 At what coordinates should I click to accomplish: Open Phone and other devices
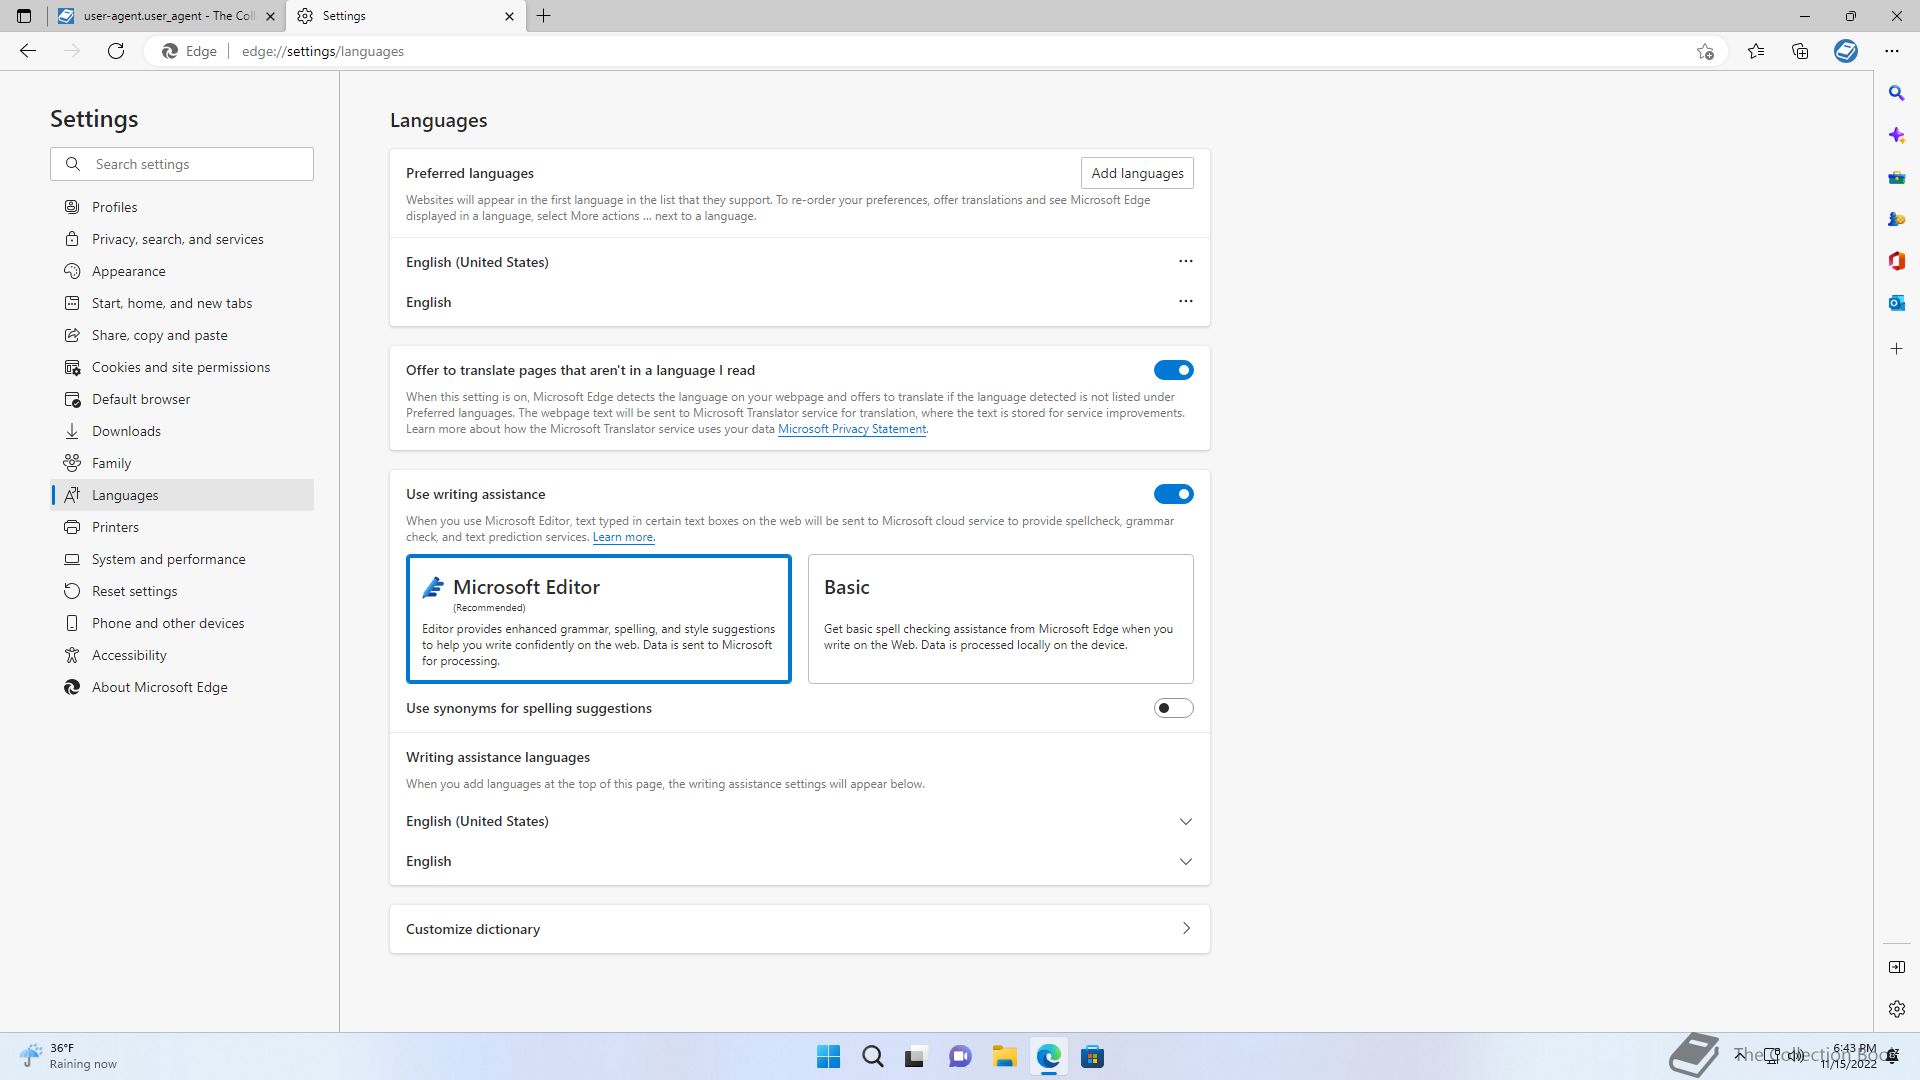tap(182, 623)
